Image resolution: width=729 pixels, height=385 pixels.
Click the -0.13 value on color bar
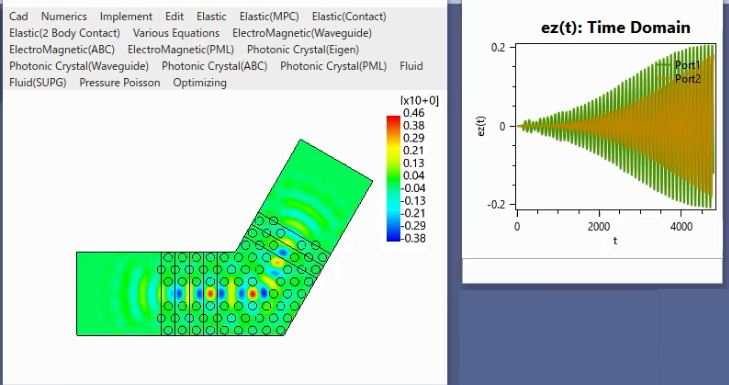[412, 201]
